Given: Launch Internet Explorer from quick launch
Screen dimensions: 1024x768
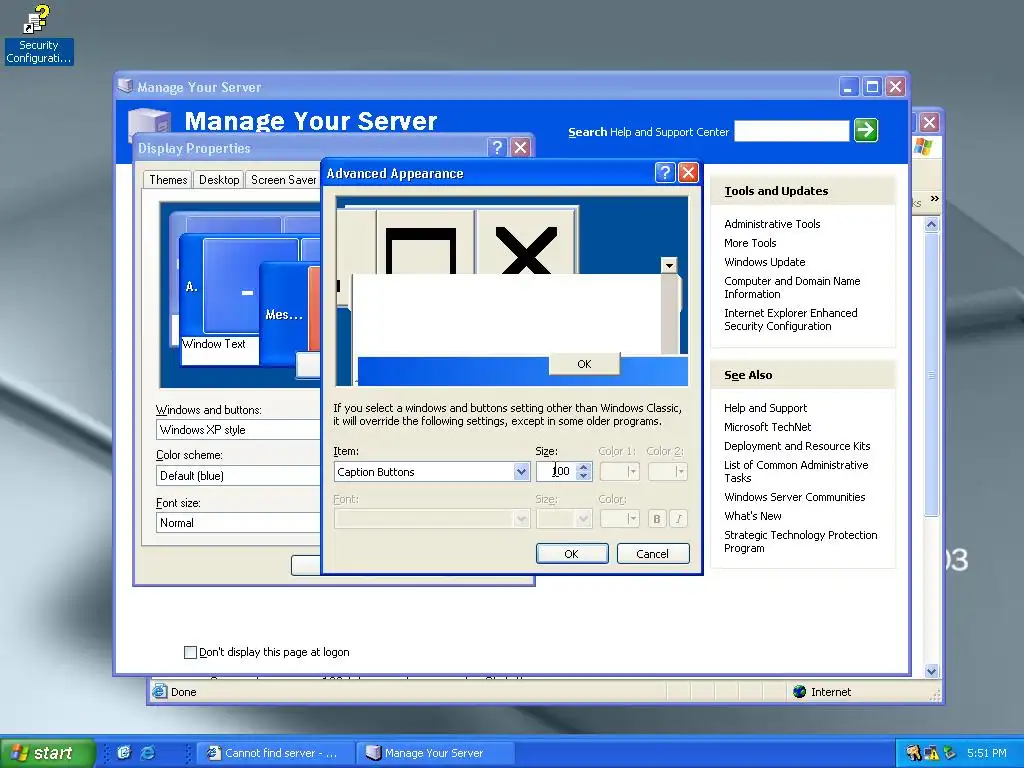Looking at the screenshot, I should click(148, 752).
